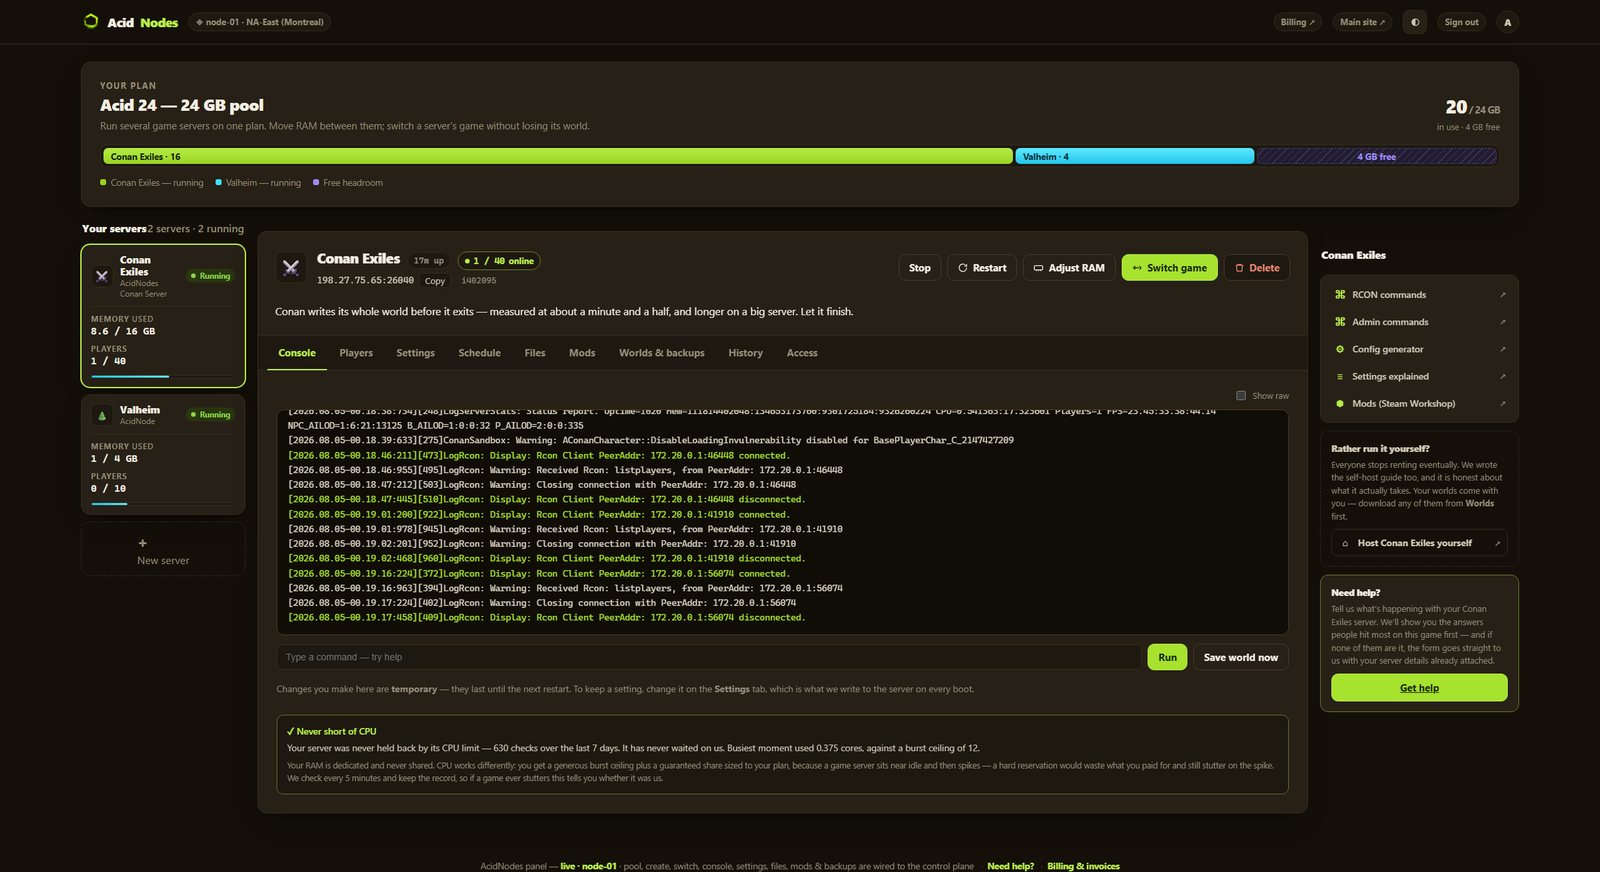The height and width of the screenshot is (872, 1600).
Task: Click the Save world now button
Action: (x=1240, y=657)
